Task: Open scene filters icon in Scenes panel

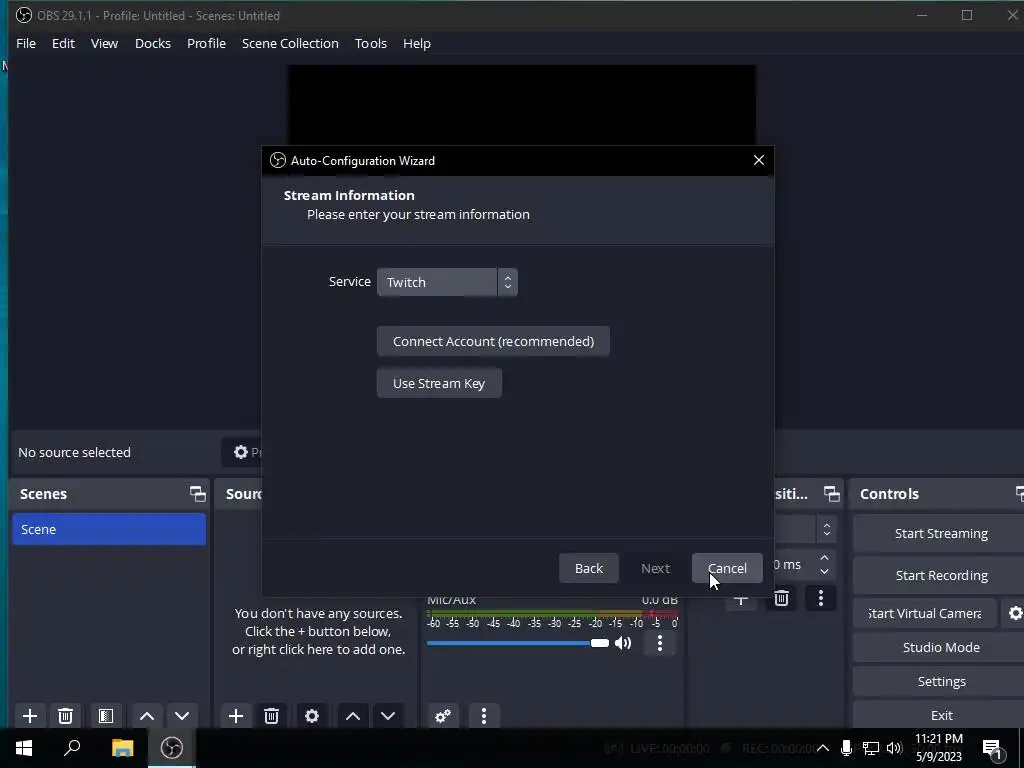Action: [106, 716]
